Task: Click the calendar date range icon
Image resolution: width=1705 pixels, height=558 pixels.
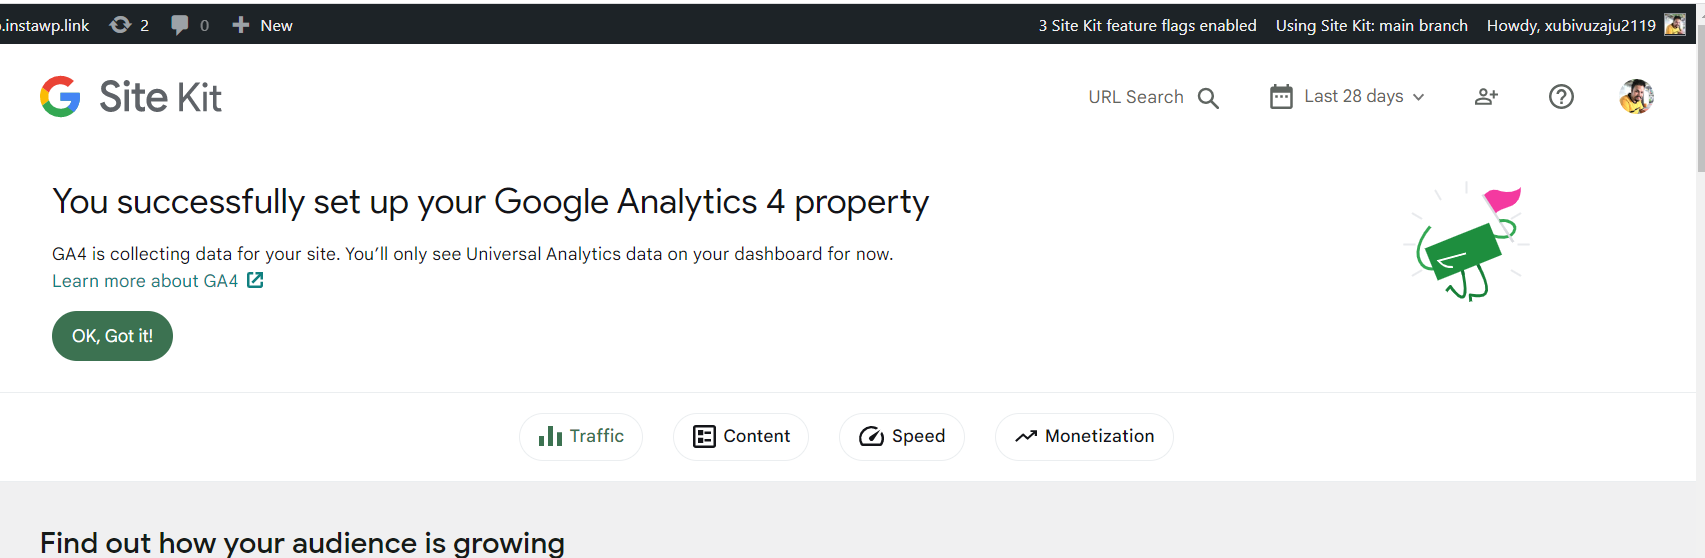Action: click(x=1281, y=97)
